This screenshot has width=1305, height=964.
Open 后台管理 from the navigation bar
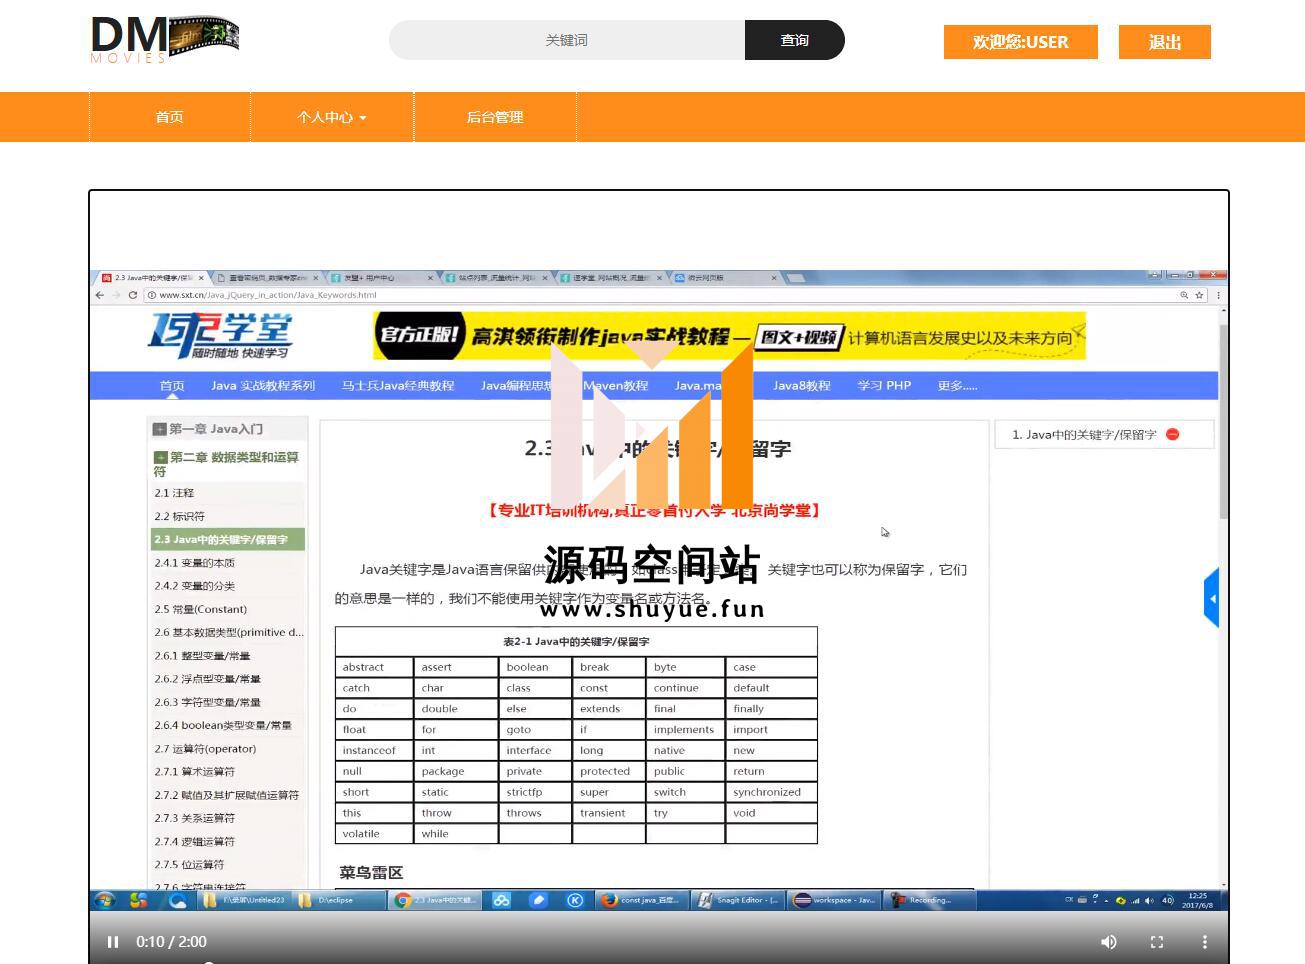(x=495, y=117)
